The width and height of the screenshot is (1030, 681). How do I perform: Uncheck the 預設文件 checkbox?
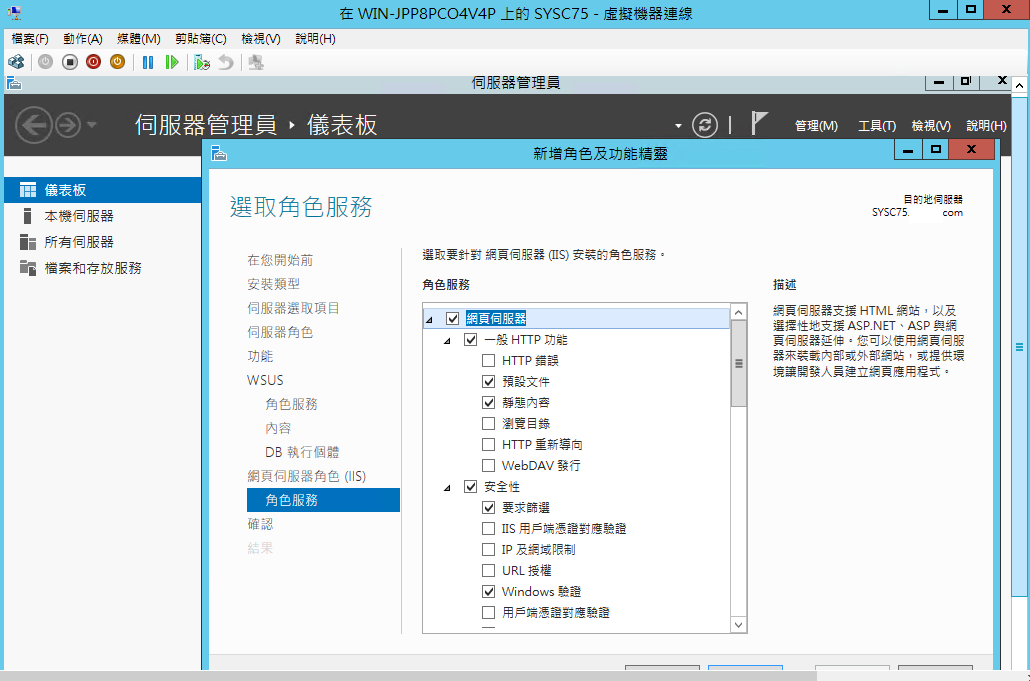pyautogui.click(x=488, y=382)
